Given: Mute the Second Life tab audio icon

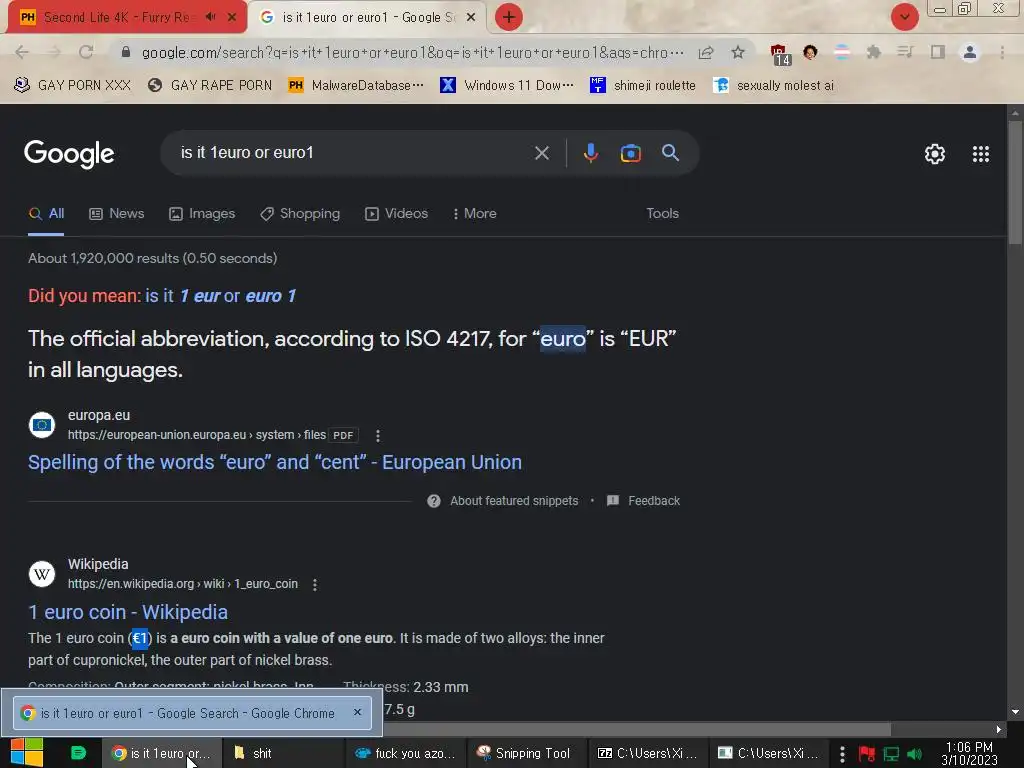Looking at the screenshot, I should click(210, 17).
